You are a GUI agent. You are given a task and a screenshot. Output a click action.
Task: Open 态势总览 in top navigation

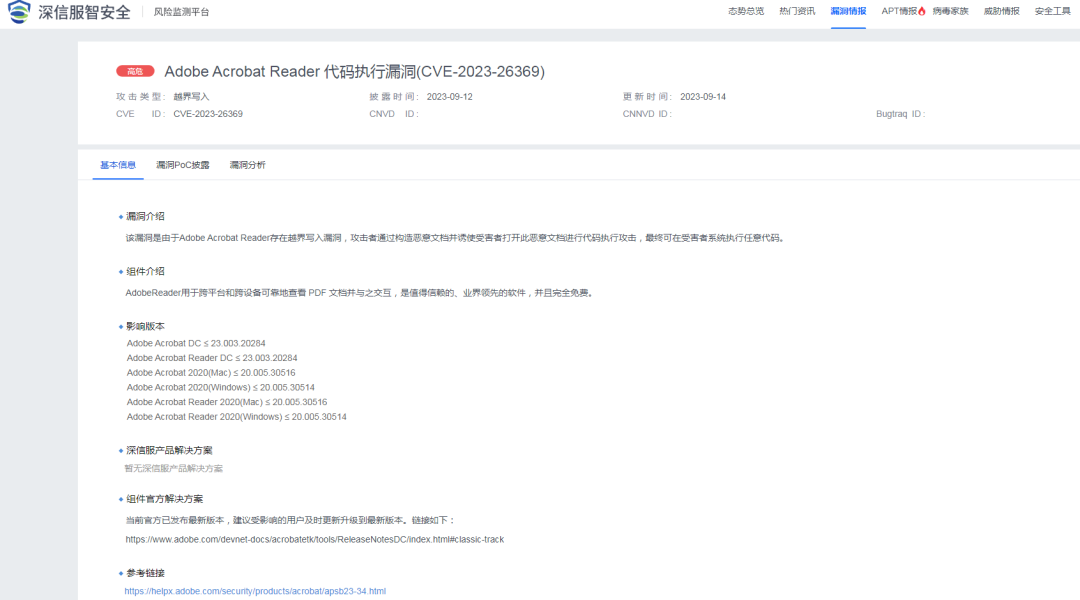pyautogui.click(x=746, y=11)
